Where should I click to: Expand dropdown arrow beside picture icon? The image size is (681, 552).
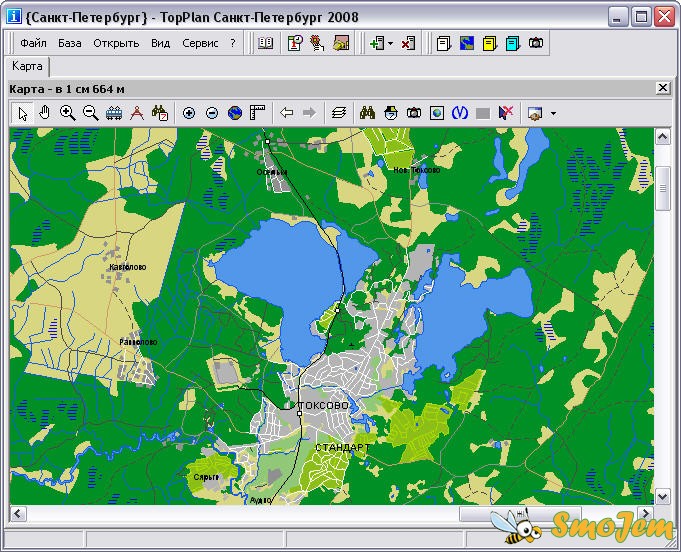tap(553, 113)
